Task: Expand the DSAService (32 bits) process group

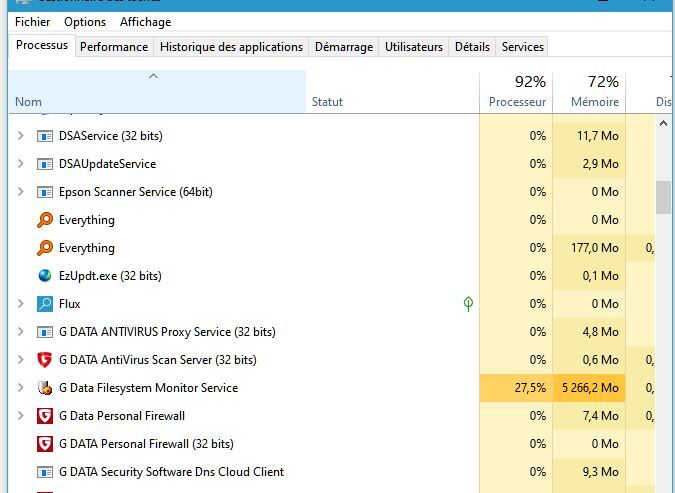Action: coord(20,136)
